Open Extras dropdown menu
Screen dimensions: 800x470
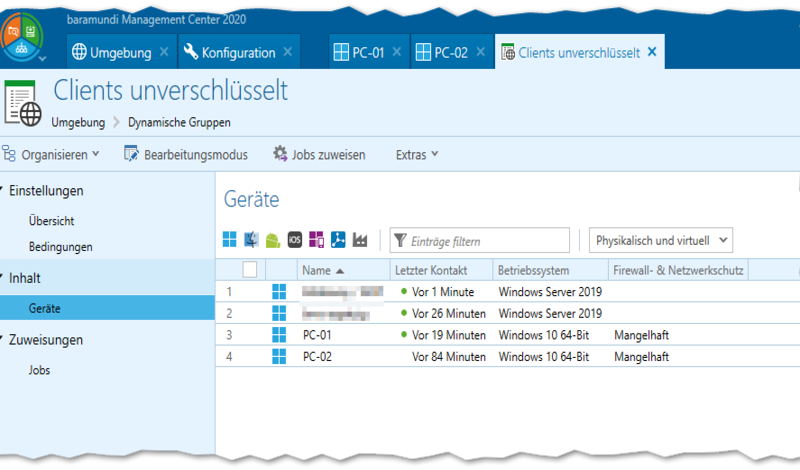point(417,154)
